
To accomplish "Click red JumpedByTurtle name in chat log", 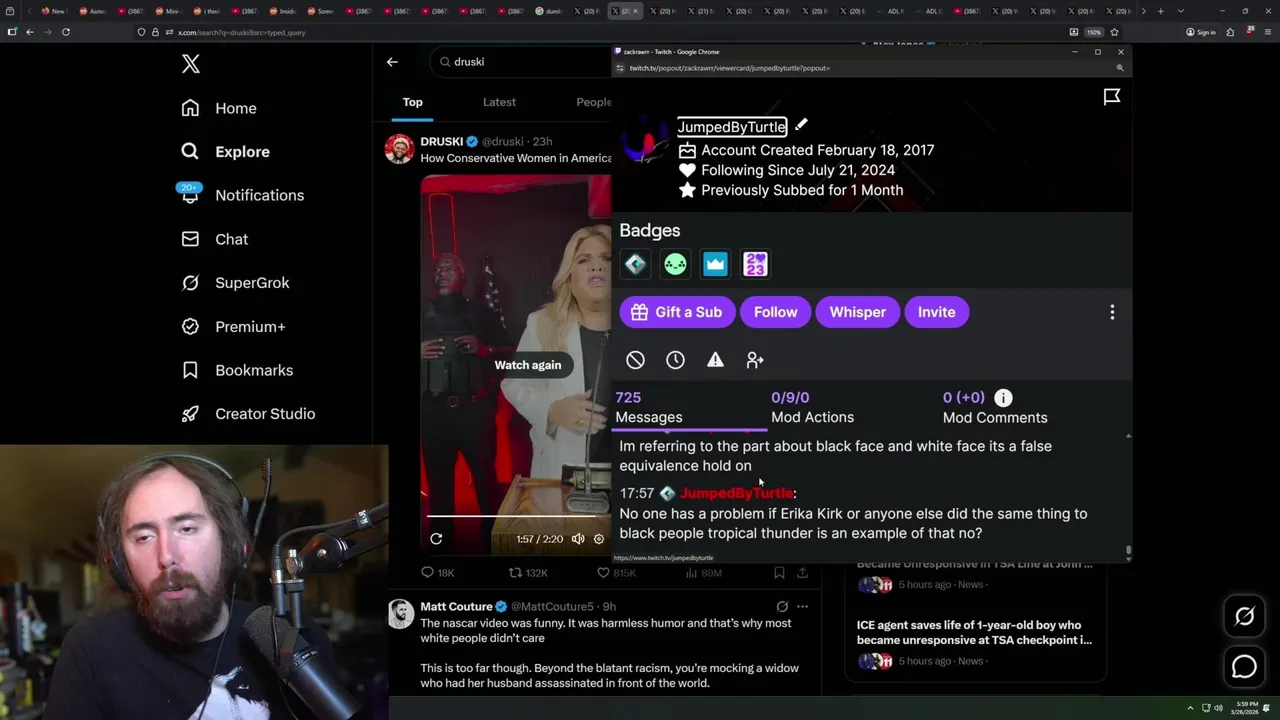I will click(x=736, y=493).
